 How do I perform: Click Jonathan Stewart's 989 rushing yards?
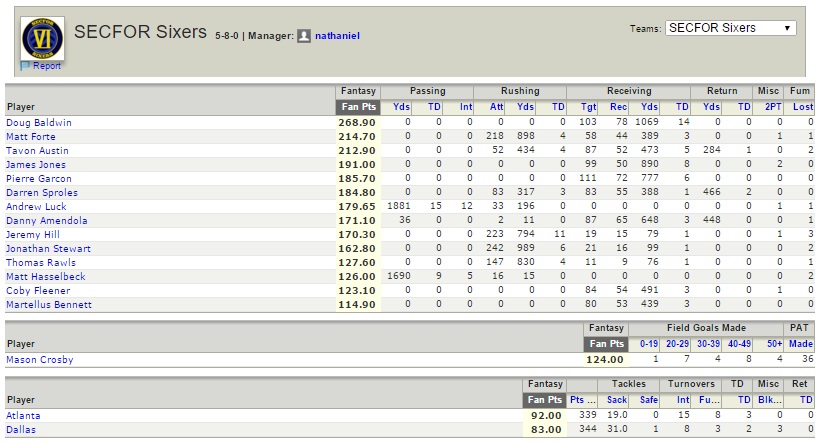(525, 248)
